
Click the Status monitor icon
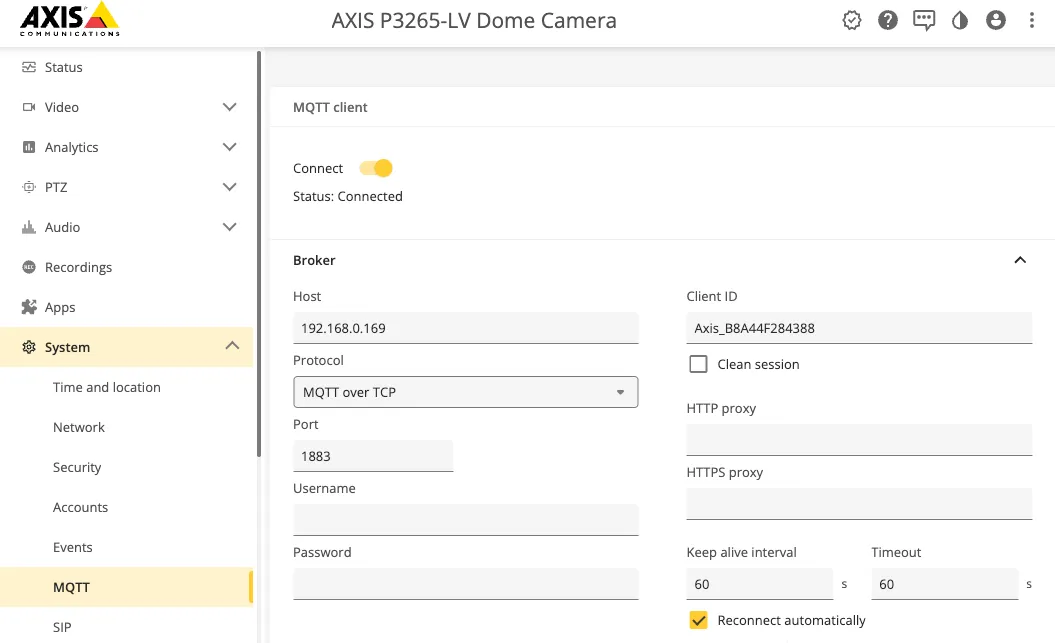pos(29,67)
